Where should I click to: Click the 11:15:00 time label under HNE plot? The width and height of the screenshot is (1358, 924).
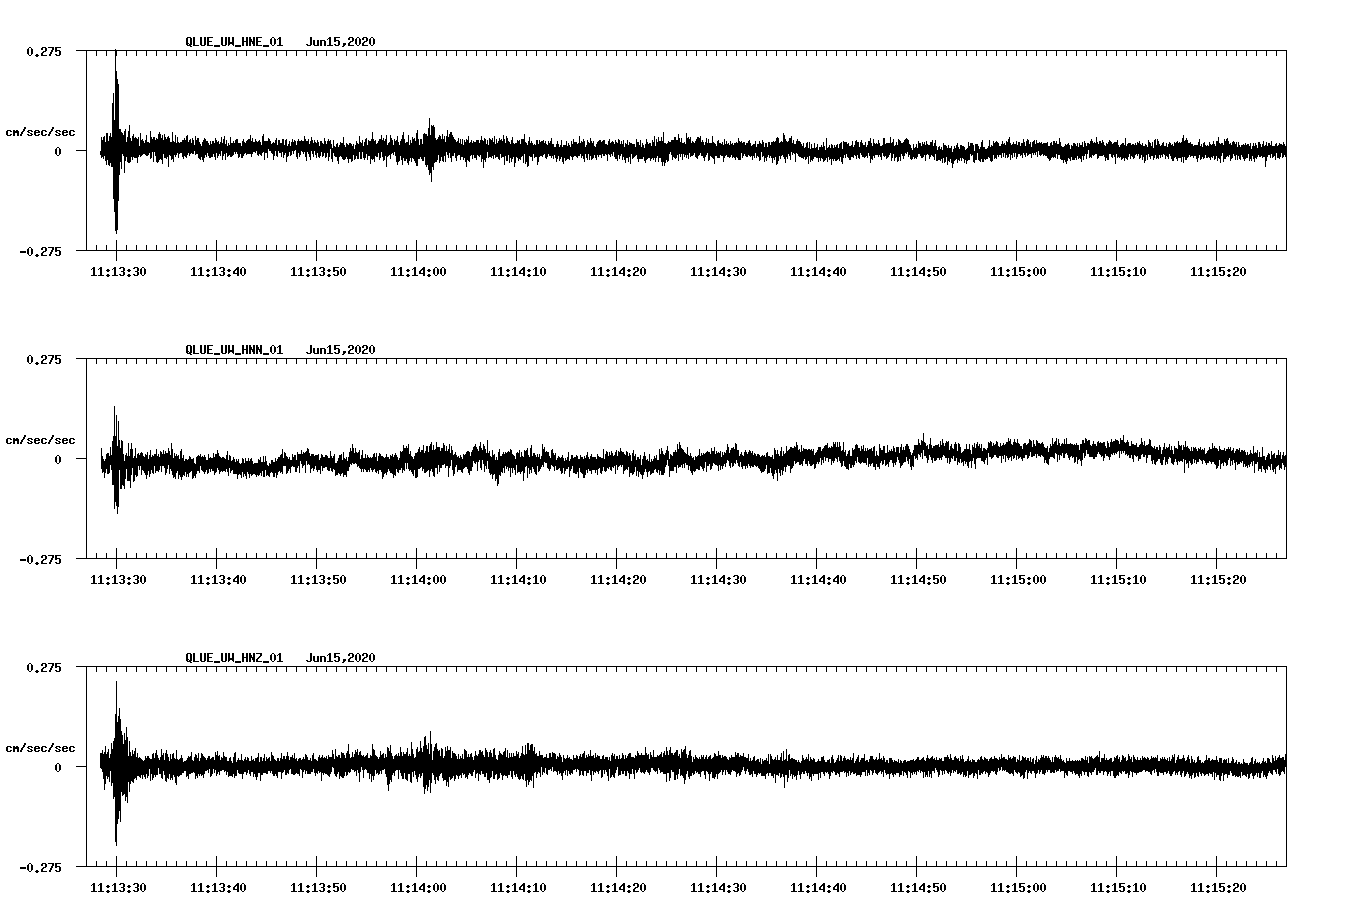pyautogui.click(x=1018, y=272)
